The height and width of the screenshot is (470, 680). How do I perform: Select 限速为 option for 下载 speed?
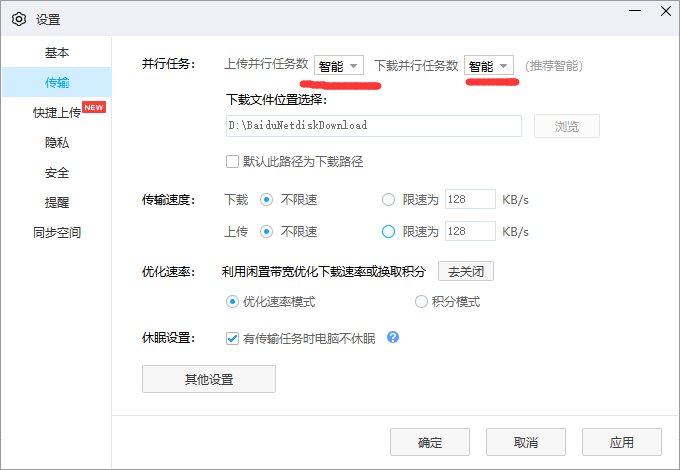(x=388, y=199)
